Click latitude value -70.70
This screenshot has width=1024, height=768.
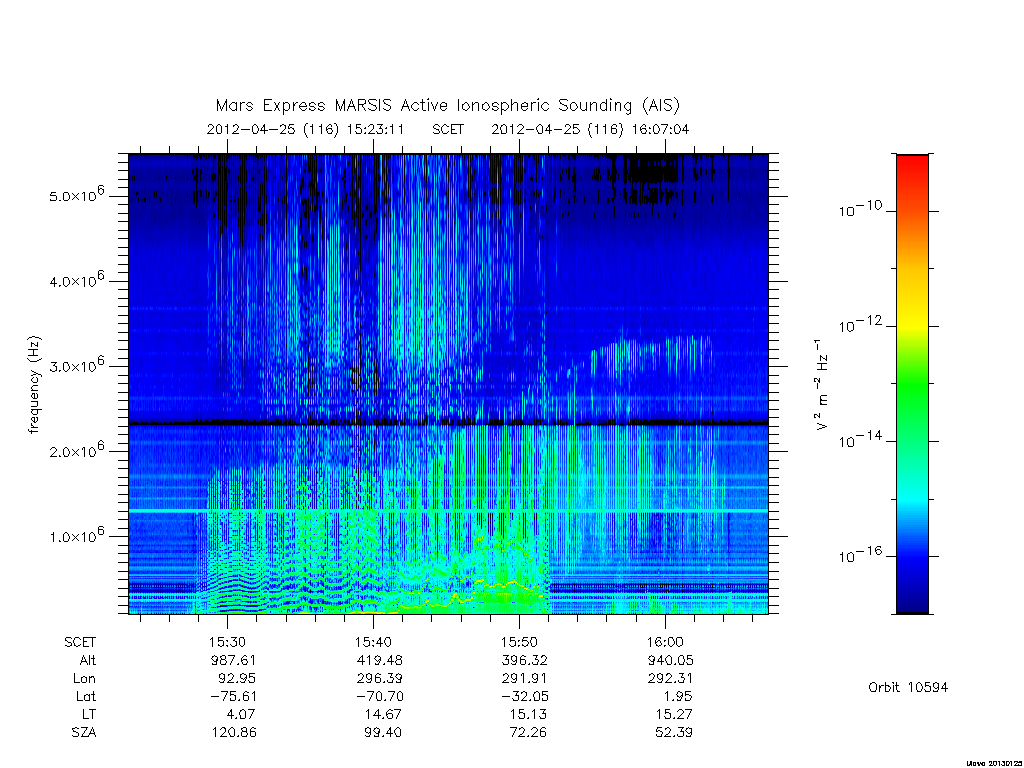click(379, 697)
